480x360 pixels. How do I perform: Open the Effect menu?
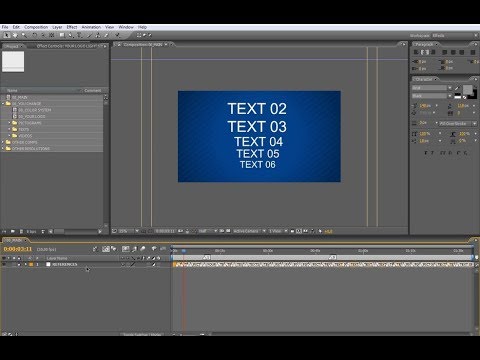(x=72, y=27)
